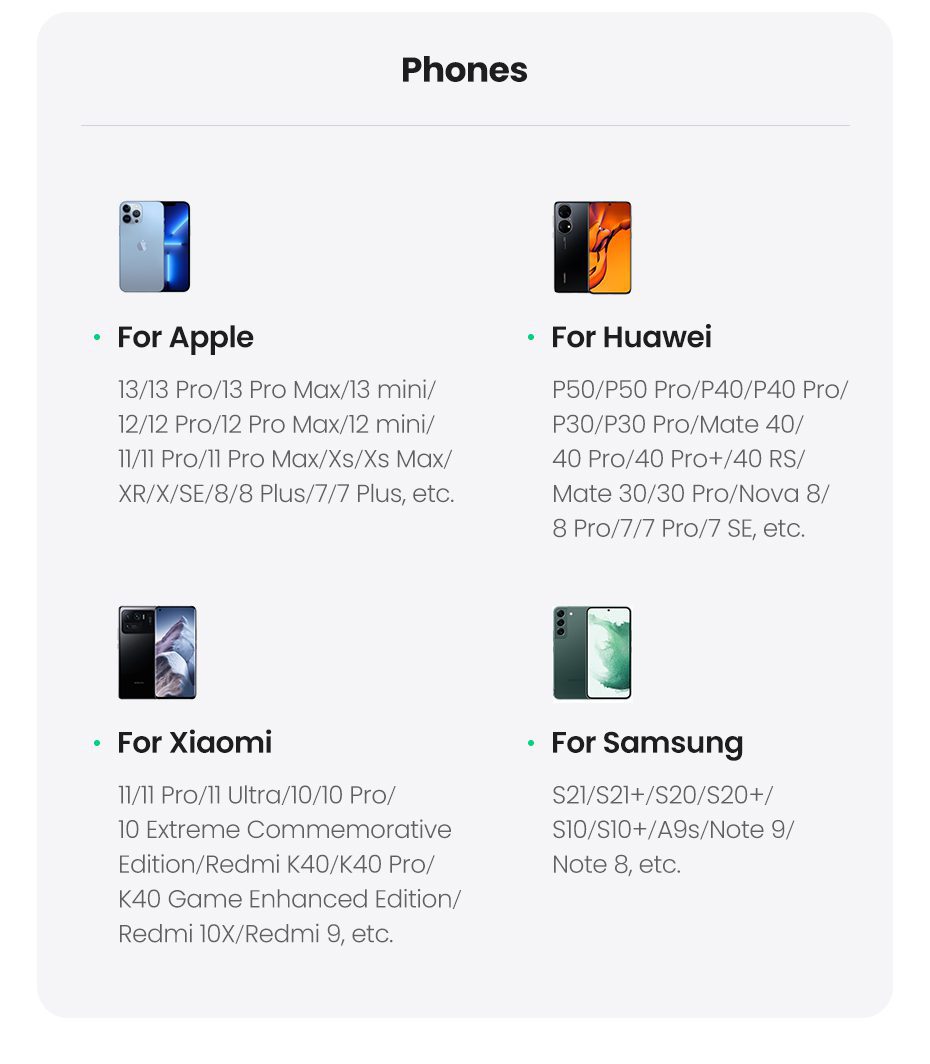The width and height of the screenshot is (930, 1064).
Task: Click the green Samsung Galaxy phone image
Action: tap(592, 652)
